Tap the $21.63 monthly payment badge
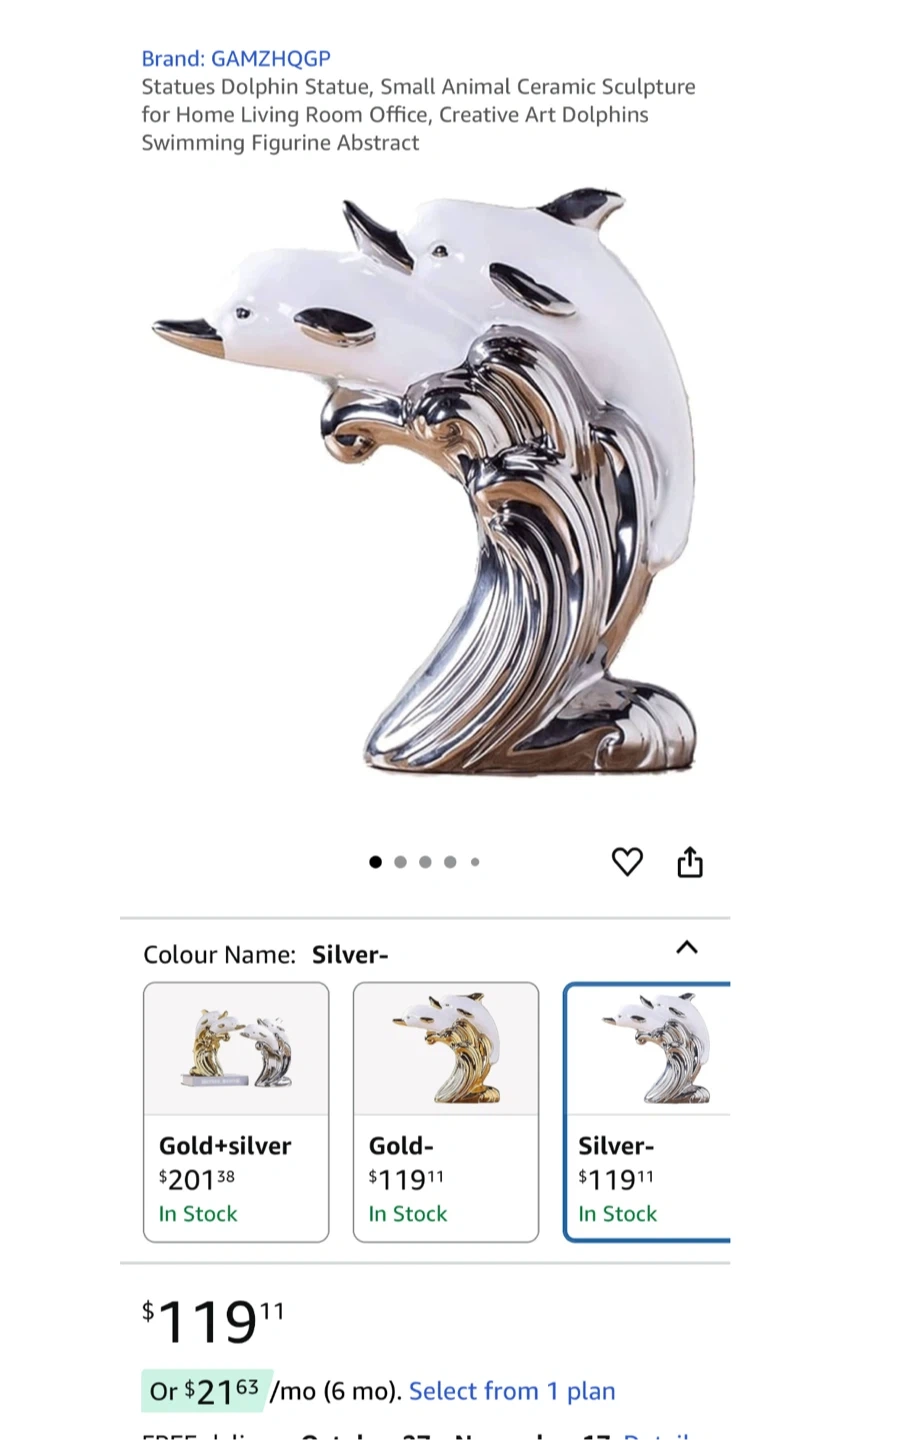The width and height of the screenshot is (900, 1440). click(x=204, y=1391)
